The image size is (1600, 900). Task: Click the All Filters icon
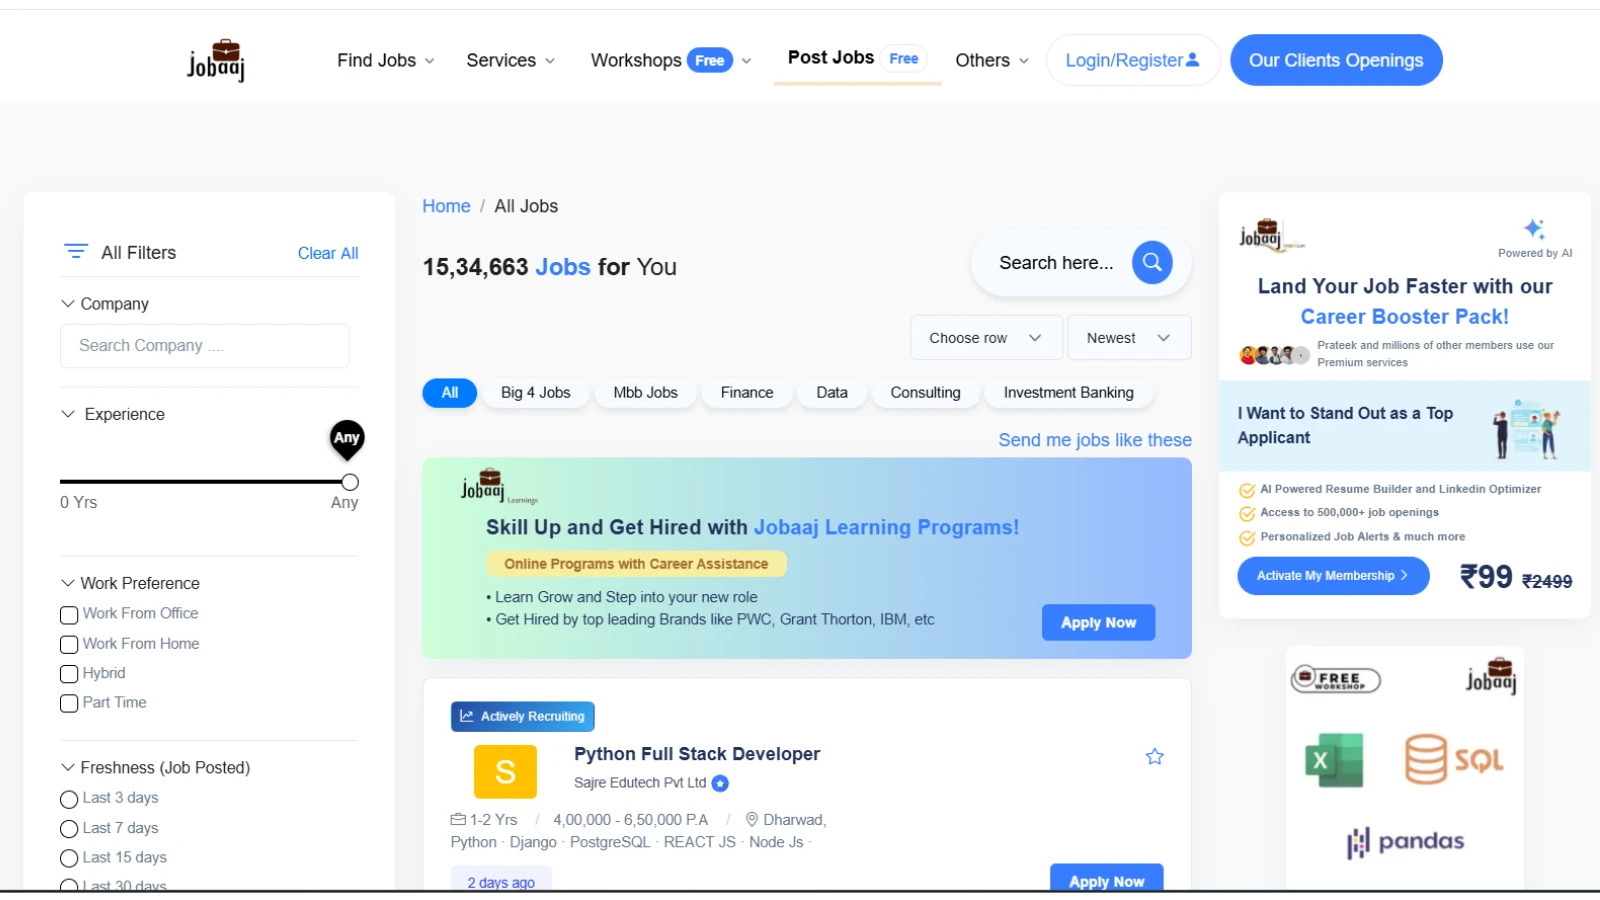[76, 252]
